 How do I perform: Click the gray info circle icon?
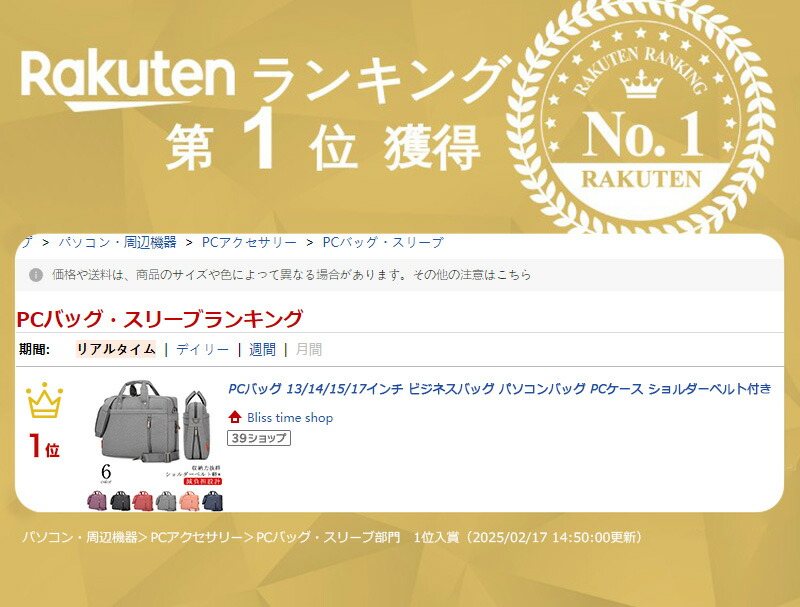36,274
